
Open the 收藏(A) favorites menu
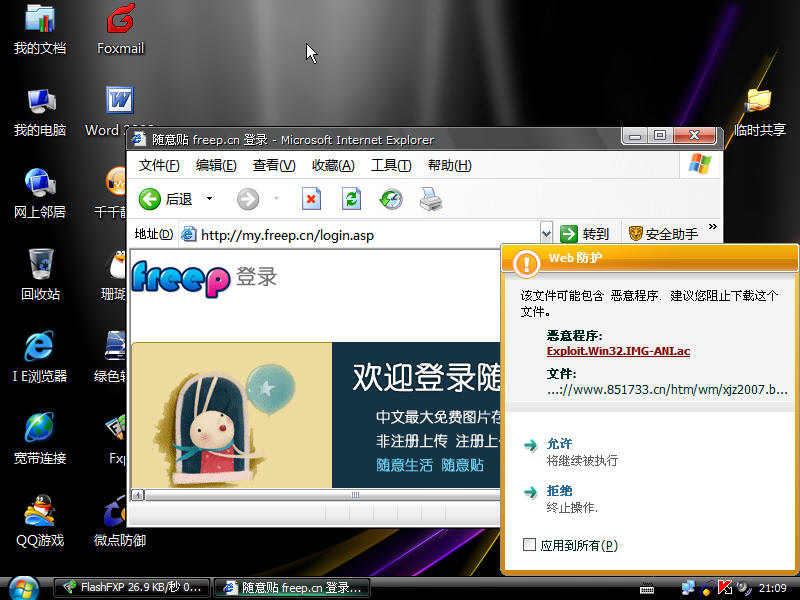pos(333,165)
